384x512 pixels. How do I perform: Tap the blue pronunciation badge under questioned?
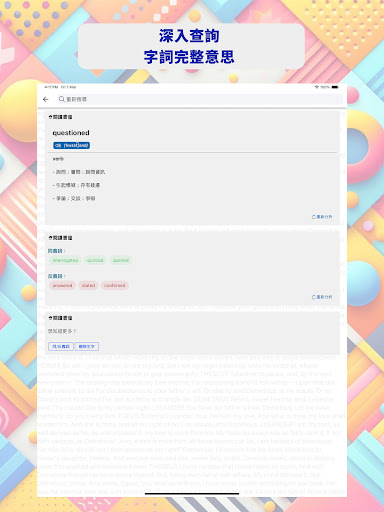(x=71, y=145)
